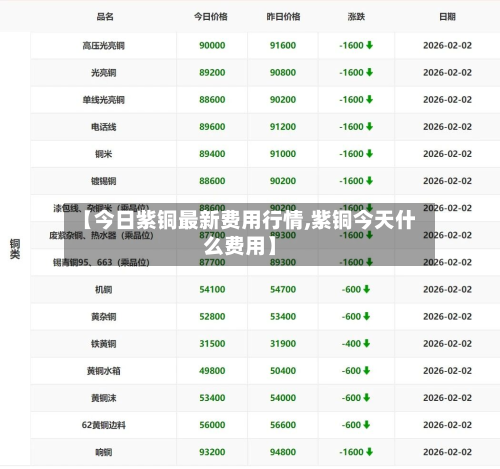
Task: Click today's price 52800
Action: coord(212,316)
